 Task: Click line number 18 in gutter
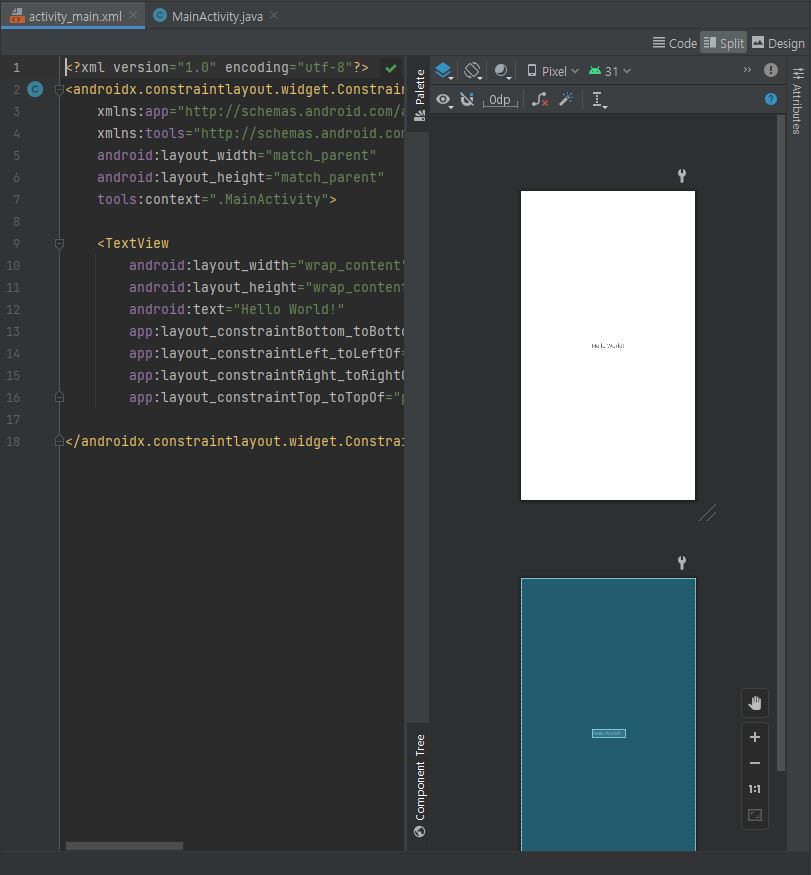click(x=13, y=441)
